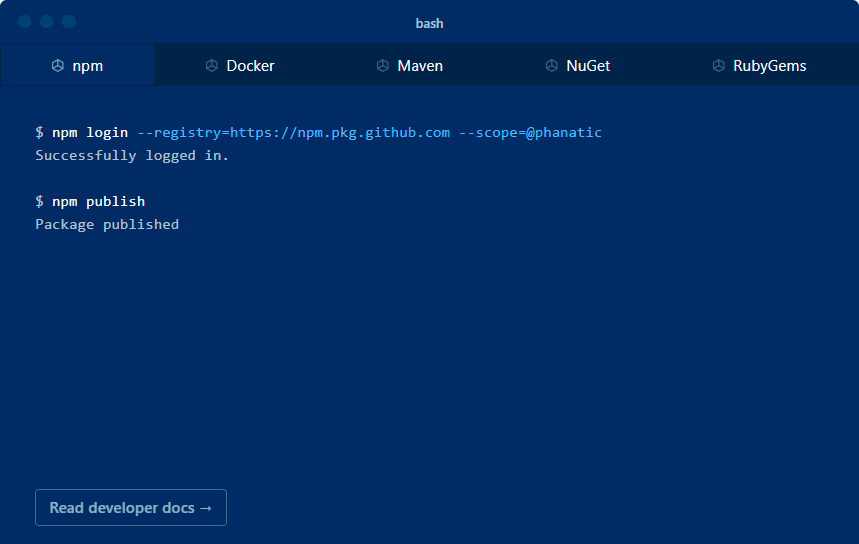Show the NuGet tab
The height and width of the screenshot is (544, 859).
[578, 65]
